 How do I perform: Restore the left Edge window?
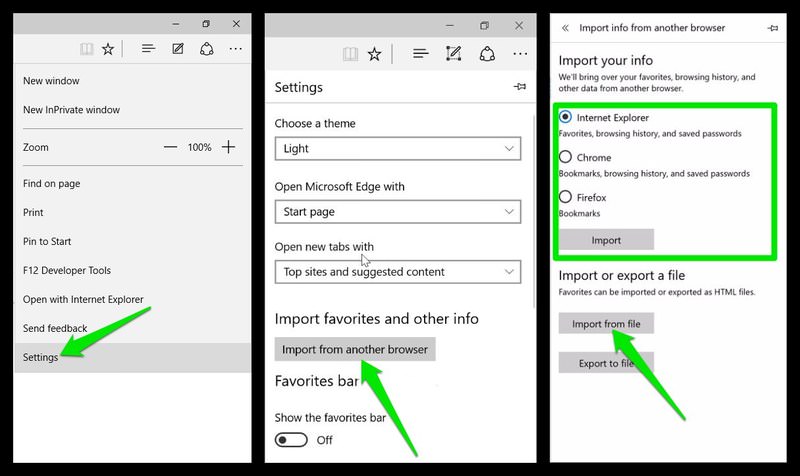point(206,23)
